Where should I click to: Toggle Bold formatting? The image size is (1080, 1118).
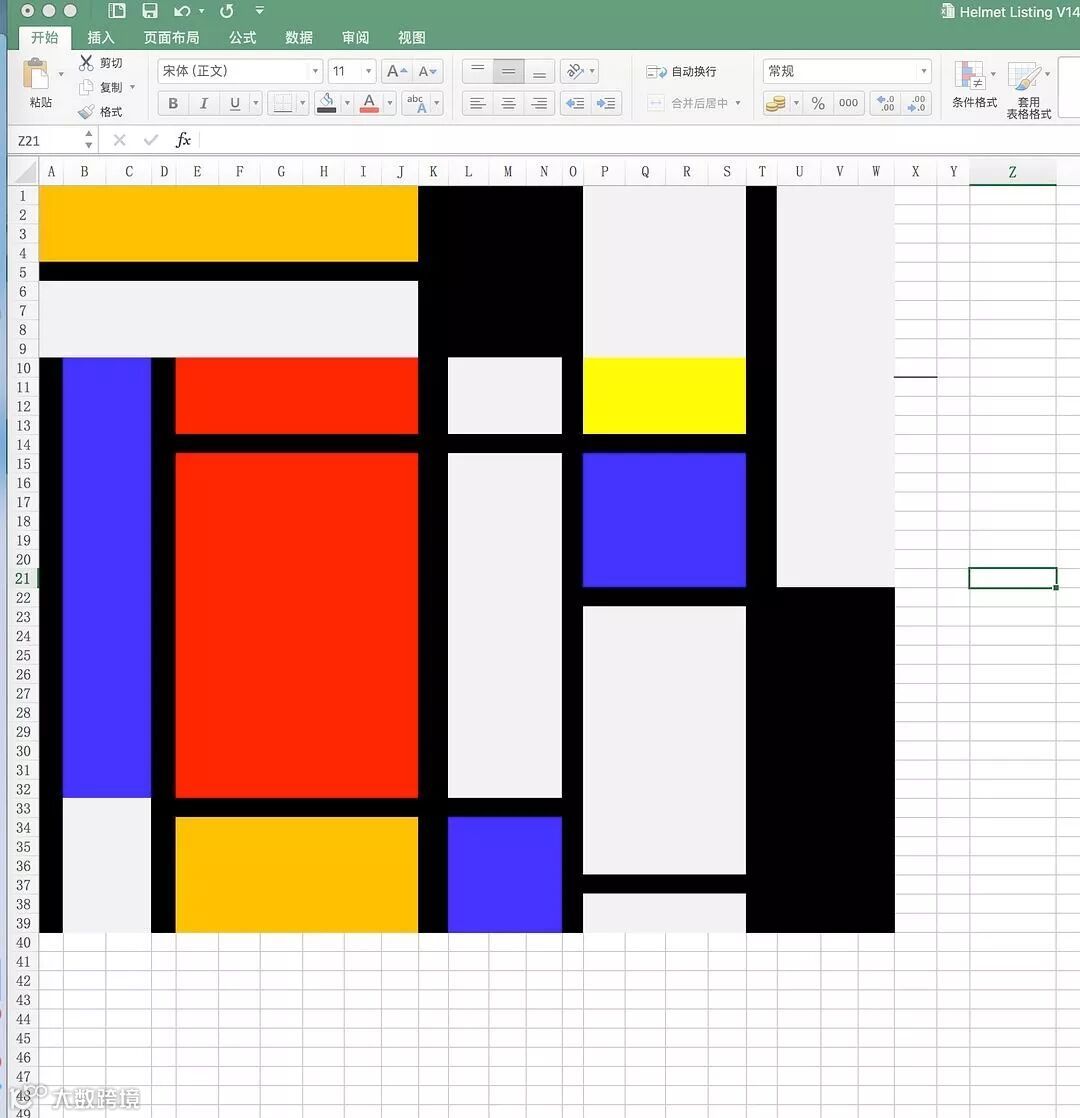[173, 103]
